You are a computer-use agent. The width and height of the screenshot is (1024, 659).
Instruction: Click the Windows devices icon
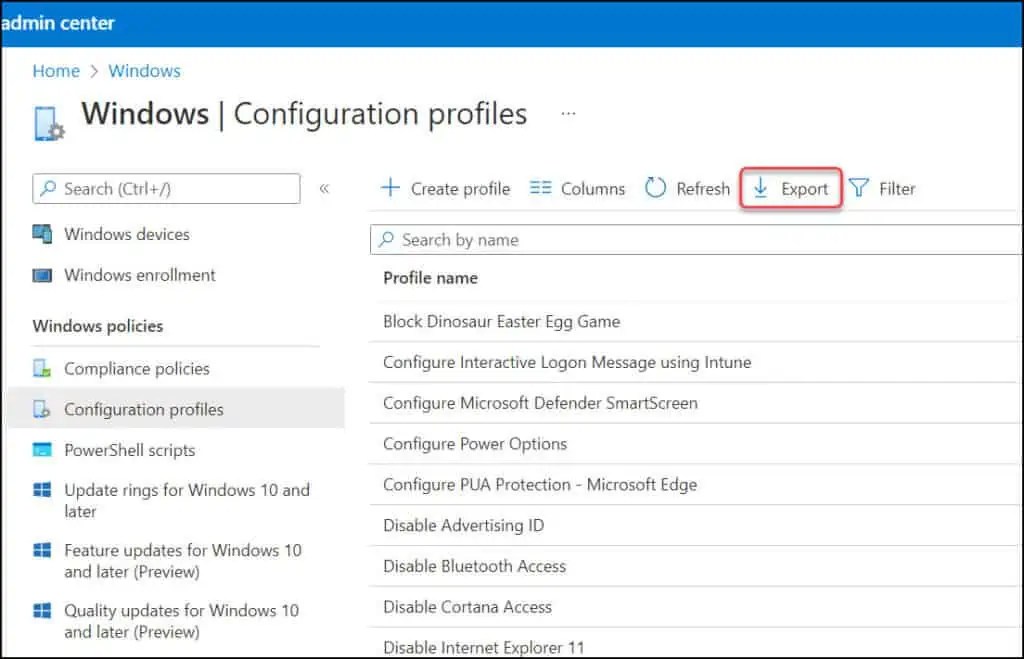pyautogui.click(x=44, y=233)
